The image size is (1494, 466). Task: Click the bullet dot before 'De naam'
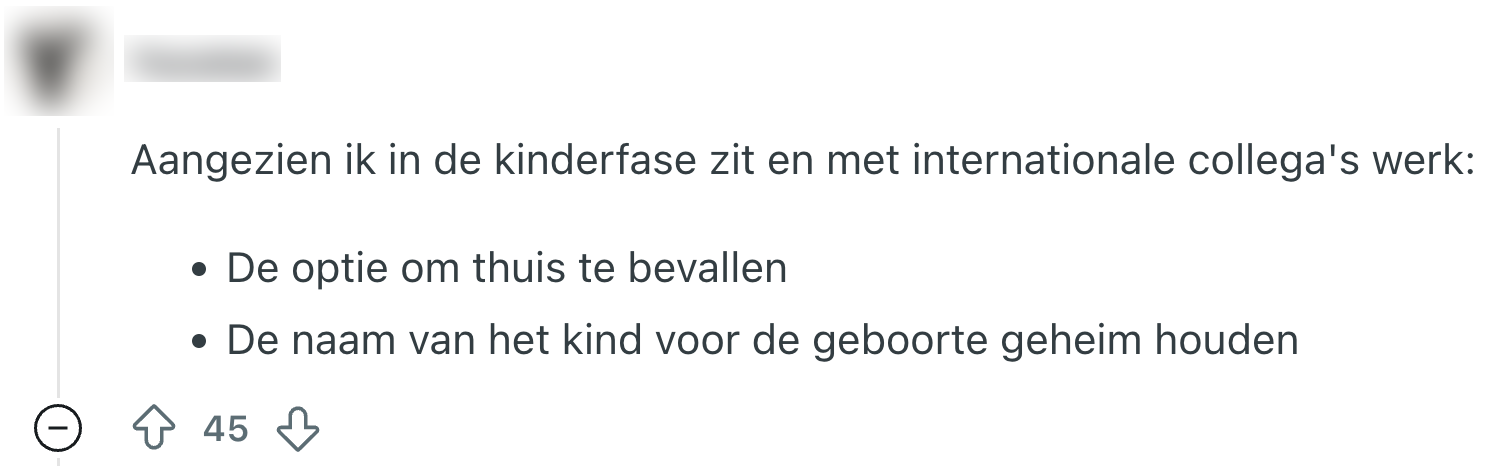(x=201, y=342)
